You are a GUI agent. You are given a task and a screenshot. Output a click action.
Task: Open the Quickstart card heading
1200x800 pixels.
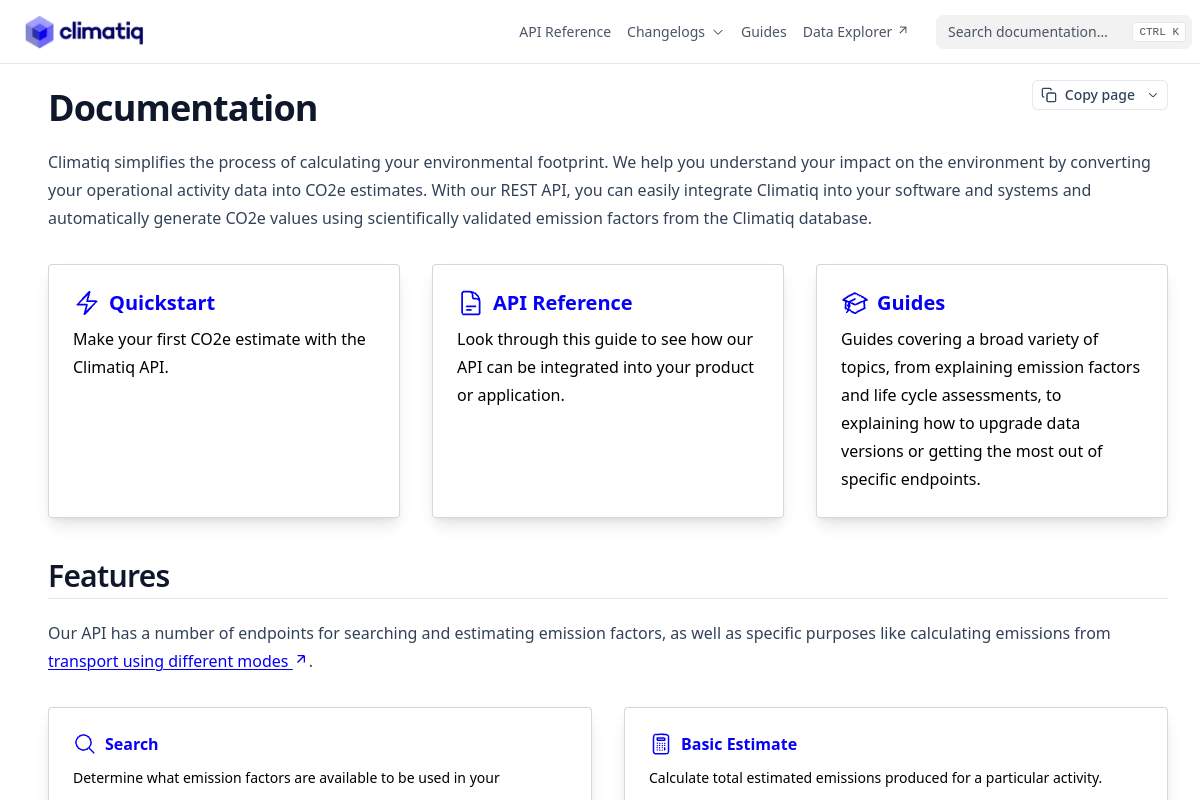click(162, 303)
